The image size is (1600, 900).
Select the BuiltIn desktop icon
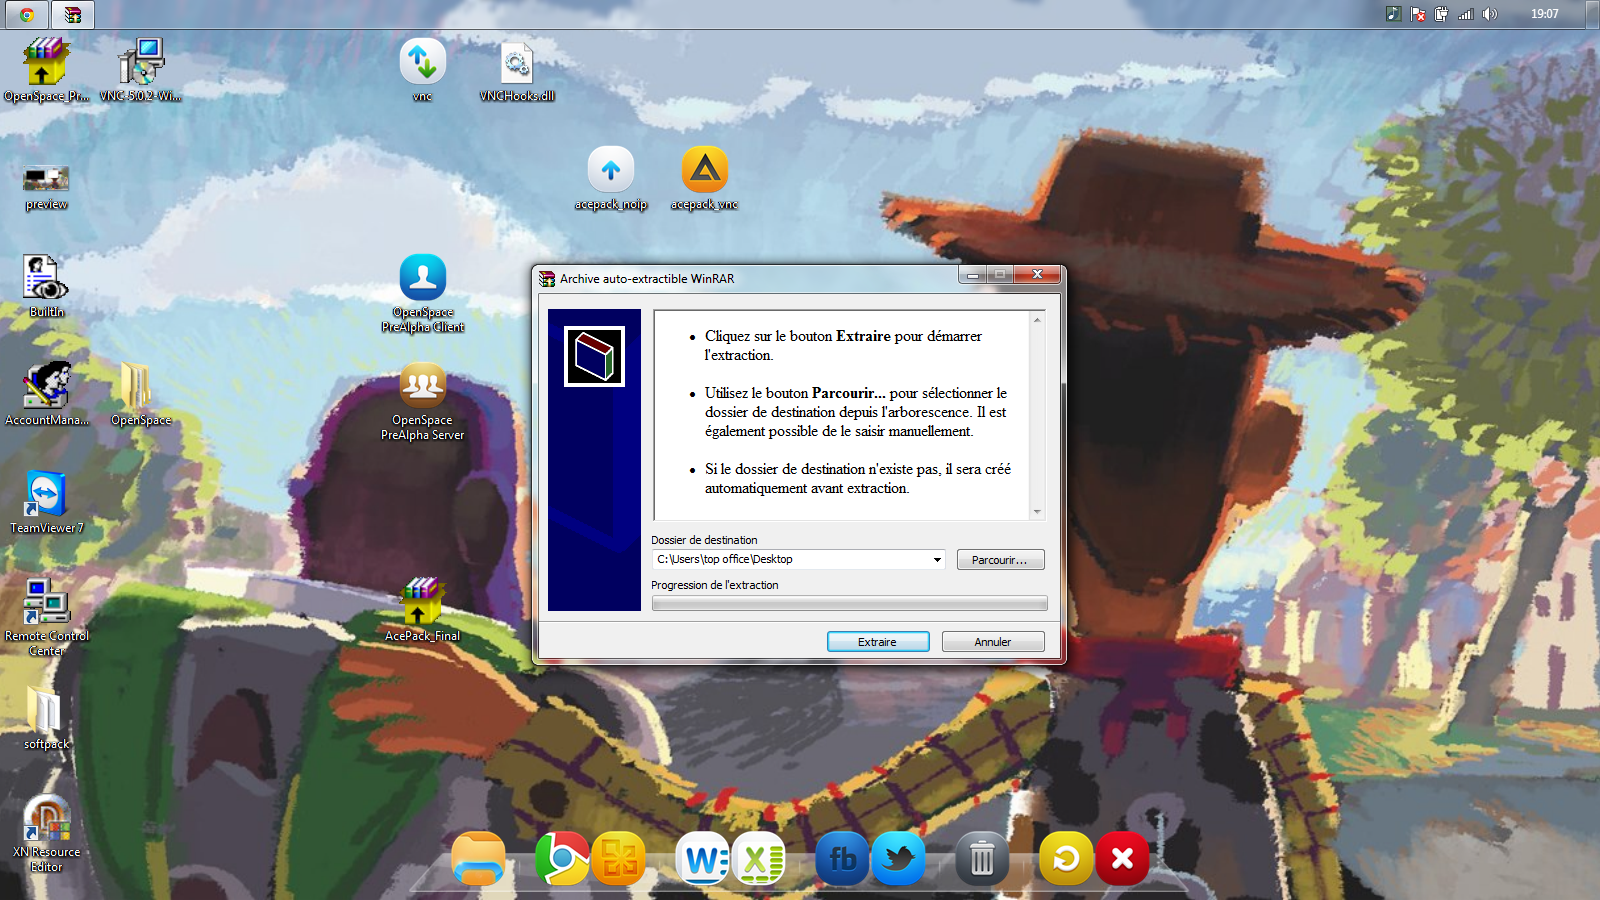(x=46, y=286)
